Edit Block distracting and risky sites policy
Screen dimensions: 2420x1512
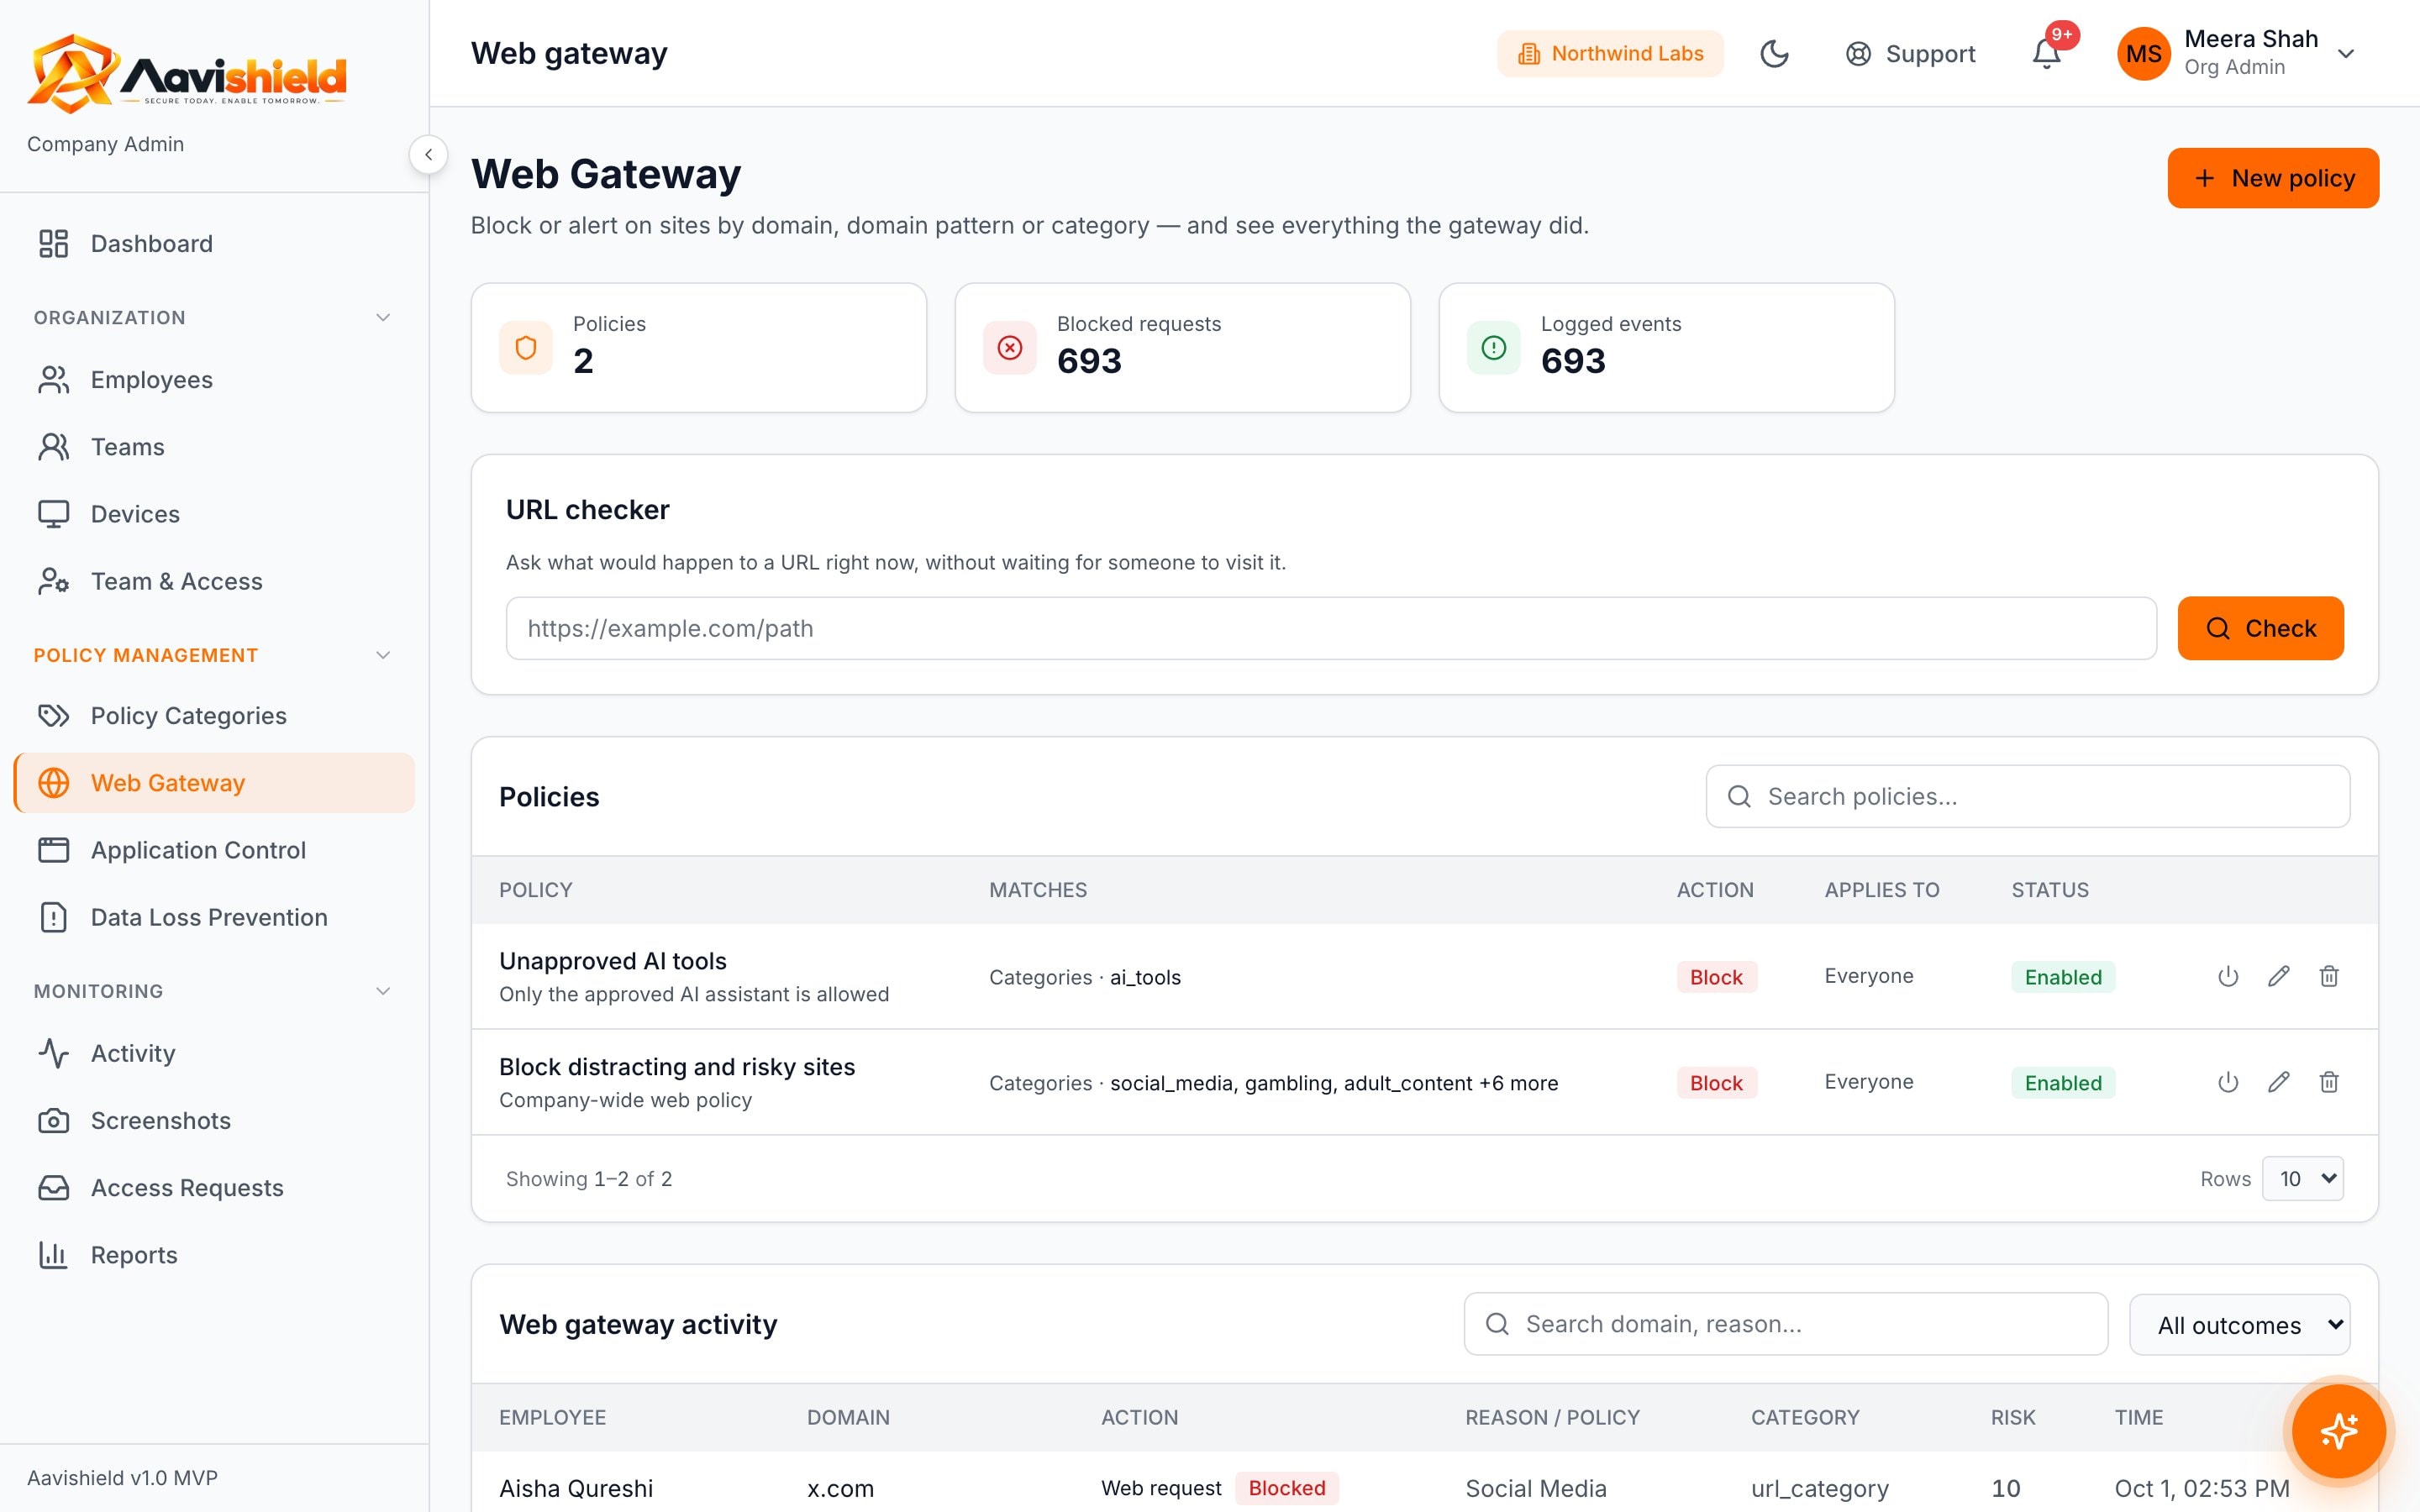2278,1082
